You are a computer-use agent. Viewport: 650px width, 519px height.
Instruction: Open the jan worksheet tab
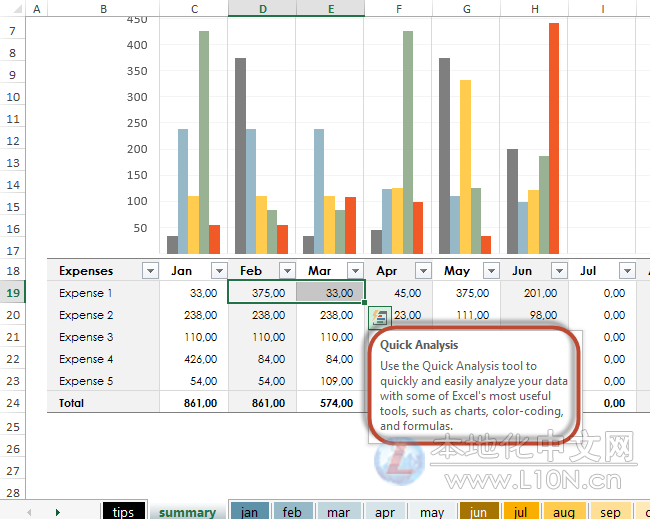249,512
